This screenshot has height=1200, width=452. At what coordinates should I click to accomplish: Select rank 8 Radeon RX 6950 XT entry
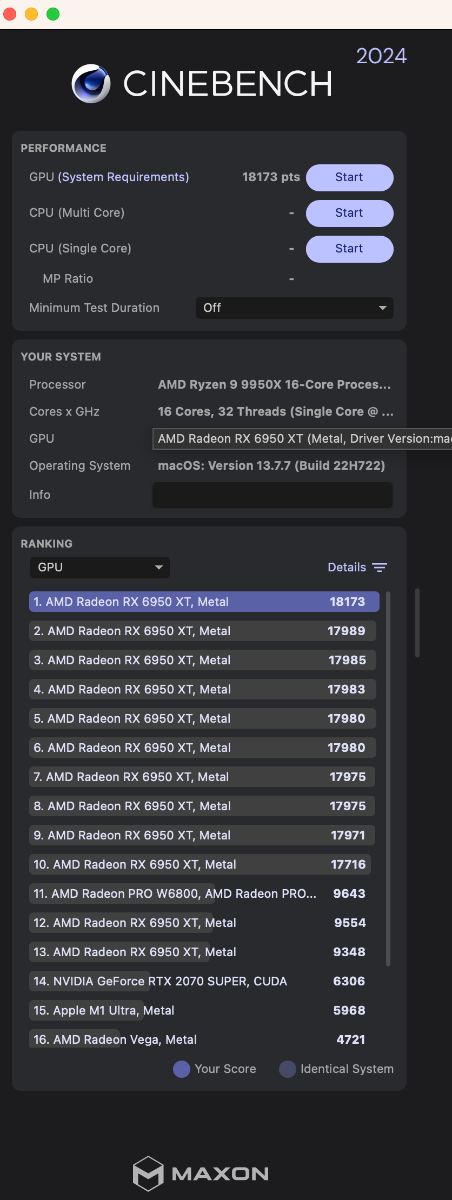tap(204, 806)
